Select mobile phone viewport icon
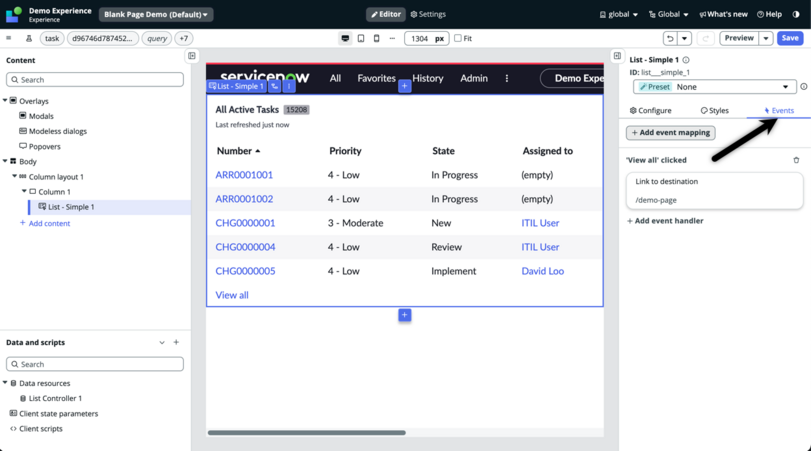The width and height of the screenshot is (811, 451). tap(377, 38)
